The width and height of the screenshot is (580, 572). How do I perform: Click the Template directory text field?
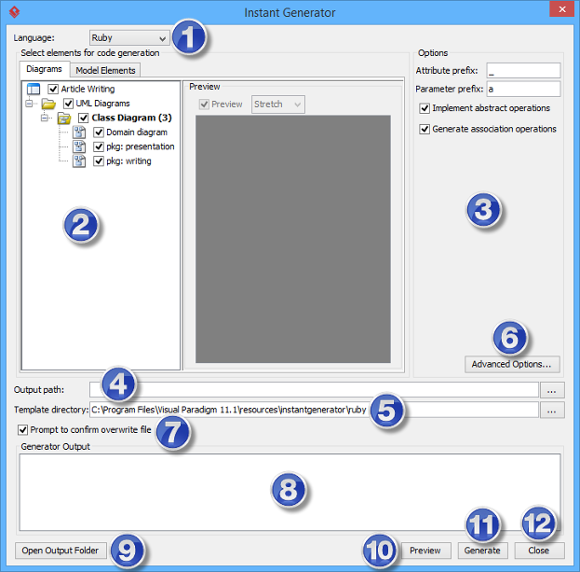point(314,410)
